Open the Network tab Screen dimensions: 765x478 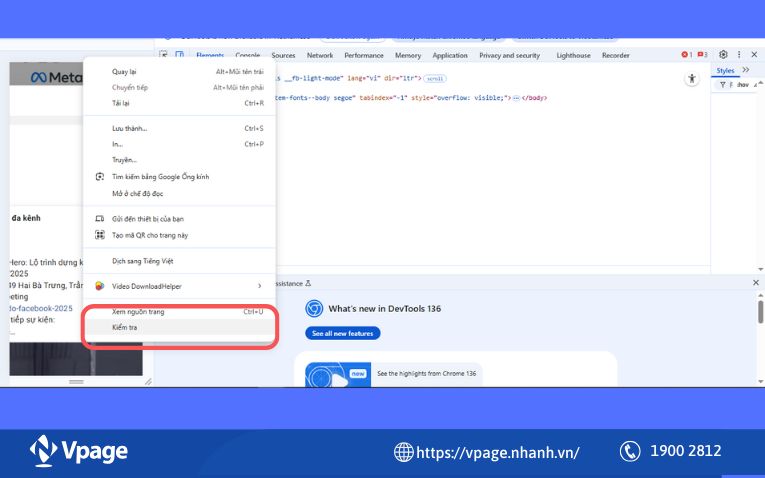coord(320,55)
